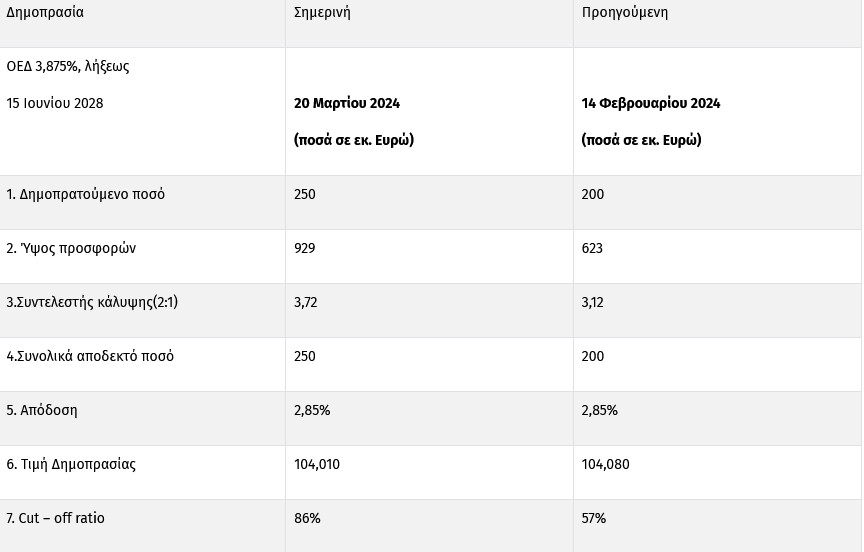
Task: Click the 20 Μαρτίου 2024 date cell
Action: [x=347, y=103]
